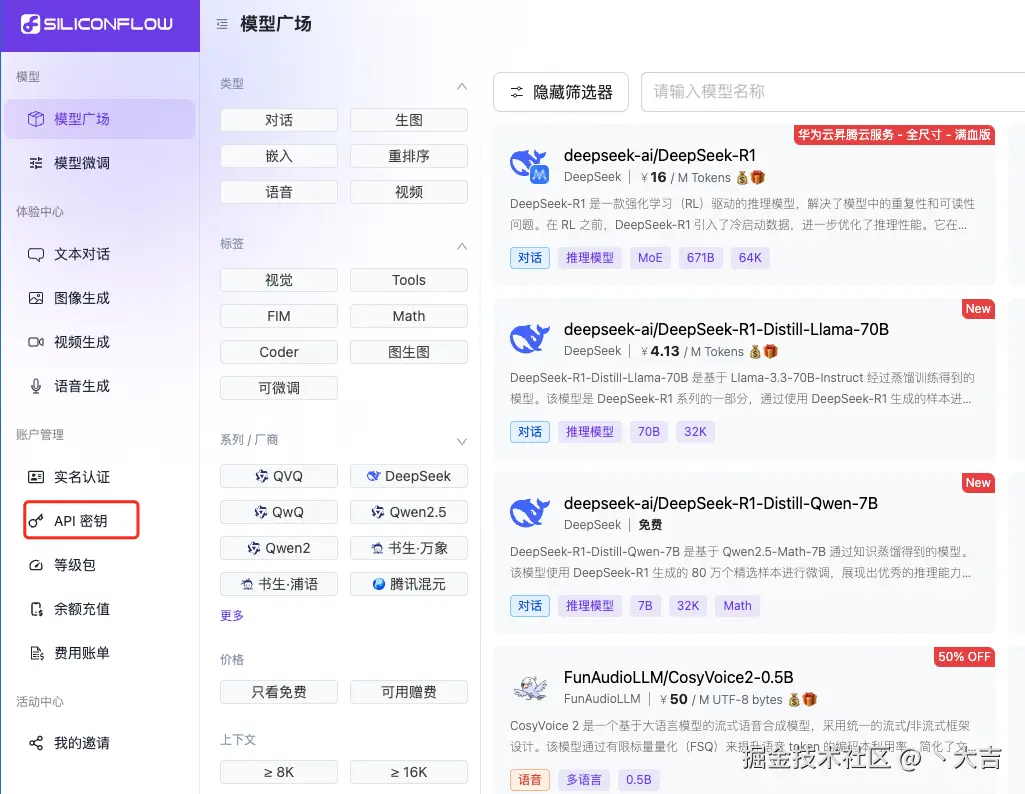1025x794 pixels.
Task: Click the CosyVoice2-0.5B bird logo
Action: tap(531, 687)
